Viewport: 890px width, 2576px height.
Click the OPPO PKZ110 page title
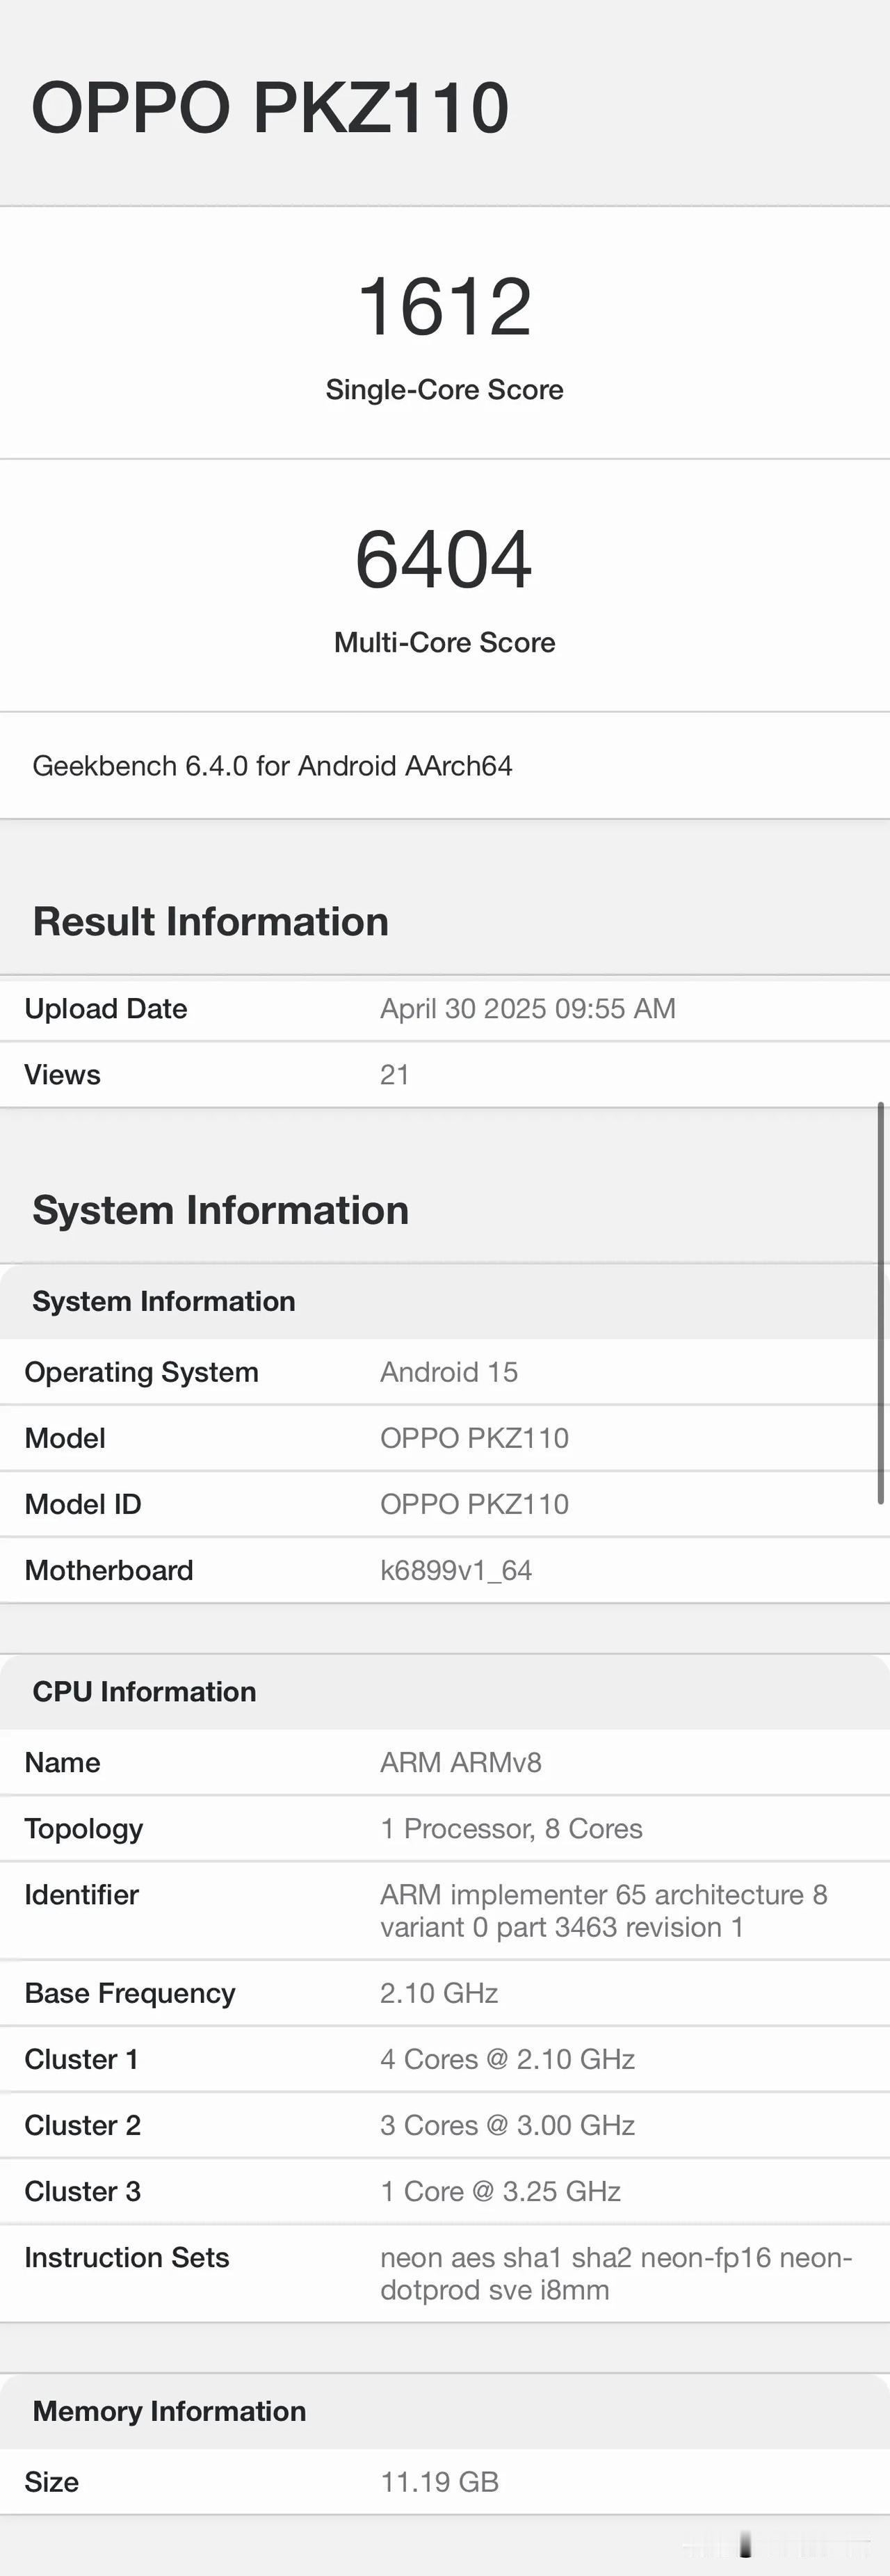(x=270, y=107)
